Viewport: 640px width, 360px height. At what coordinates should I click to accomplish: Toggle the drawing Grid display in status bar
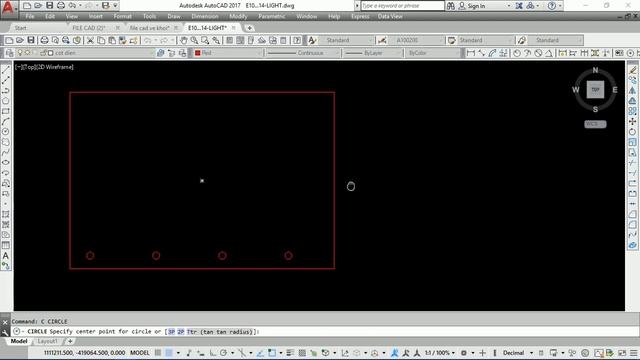pyautogui.click(x=158, y=353)
